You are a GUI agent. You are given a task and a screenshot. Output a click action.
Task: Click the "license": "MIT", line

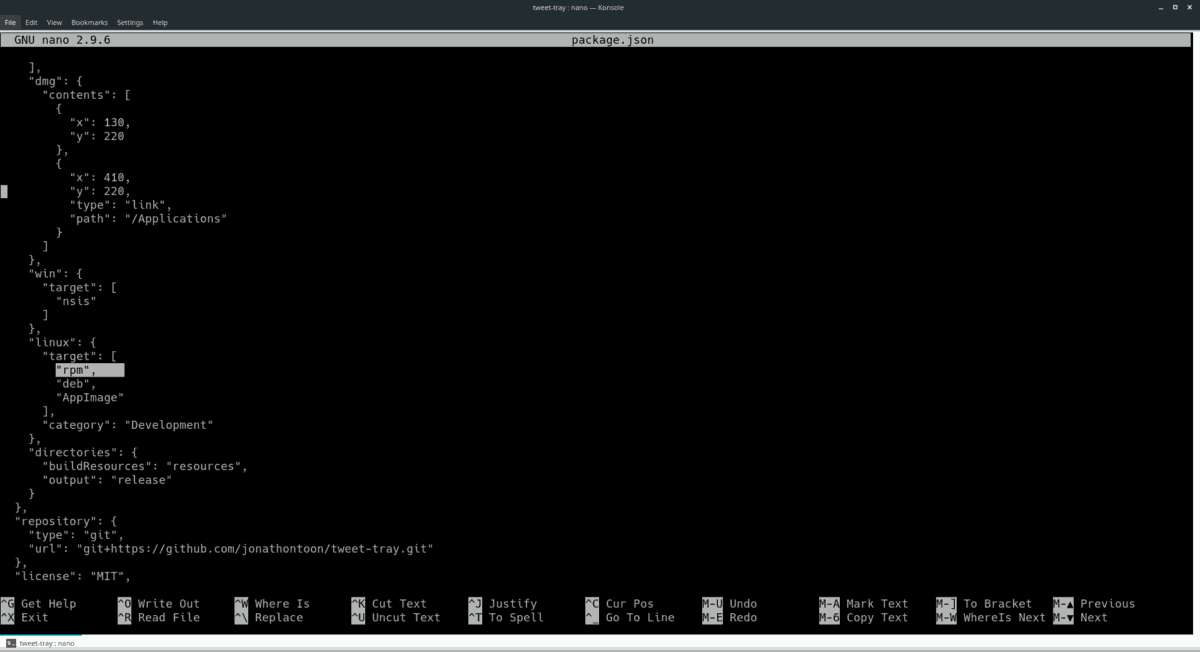tap(73, 577)
